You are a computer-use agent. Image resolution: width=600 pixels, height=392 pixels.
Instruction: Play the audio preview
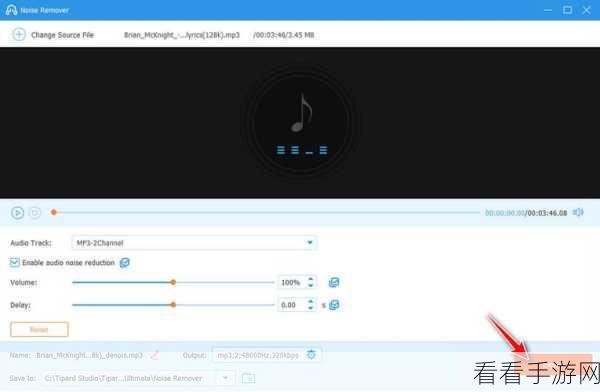[x=17, y=213]
